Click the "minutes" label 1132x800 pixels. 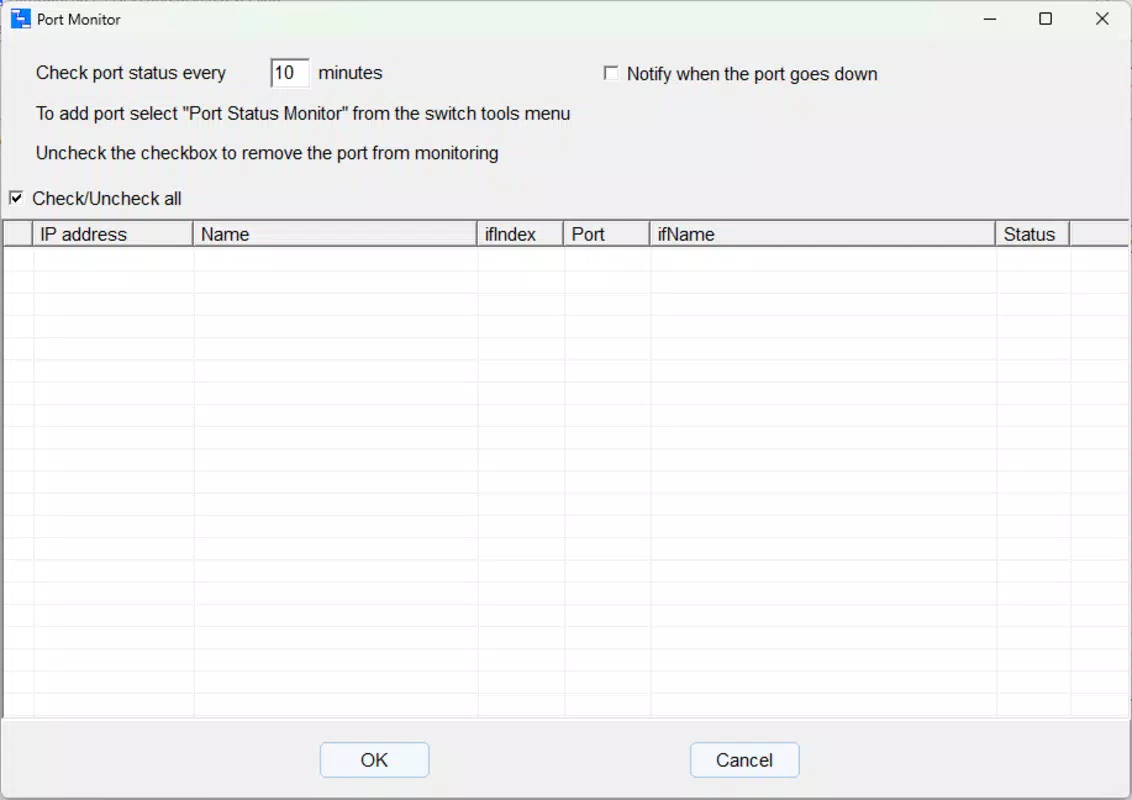pos(350,73)
